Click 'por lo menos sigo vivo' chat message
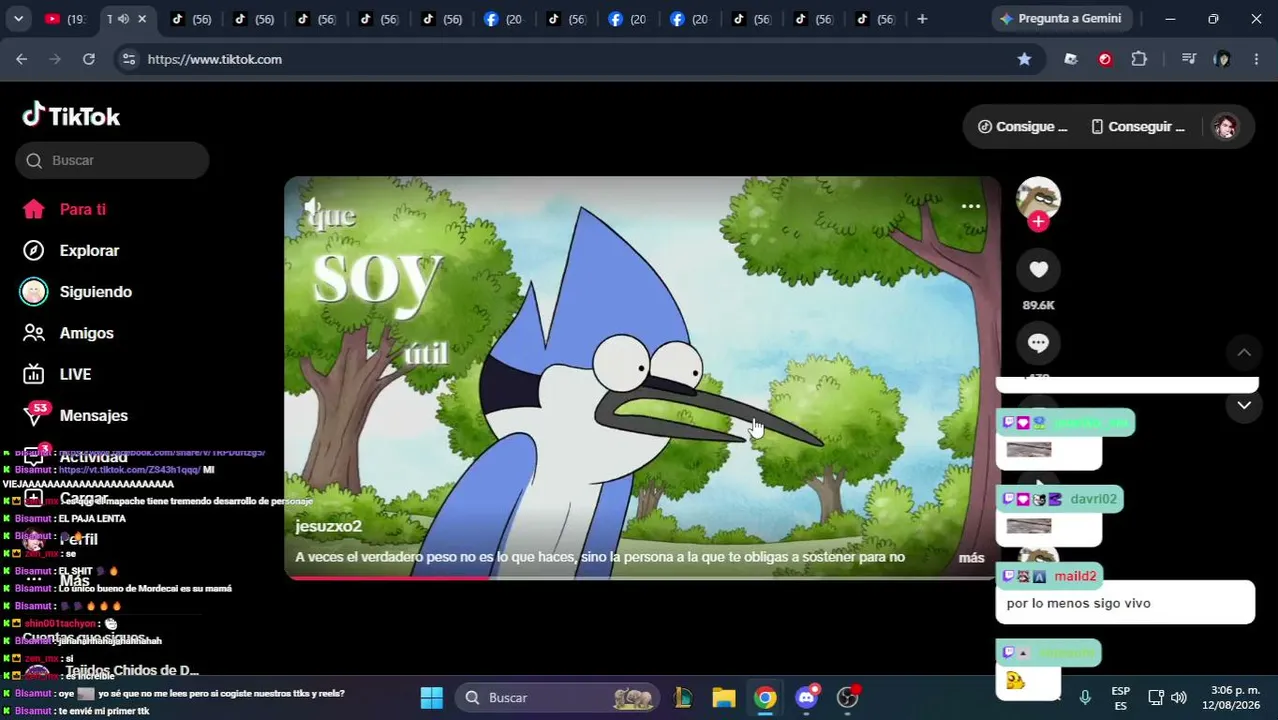Viewport: 1278px width, 720px height. pos(1078,603)
